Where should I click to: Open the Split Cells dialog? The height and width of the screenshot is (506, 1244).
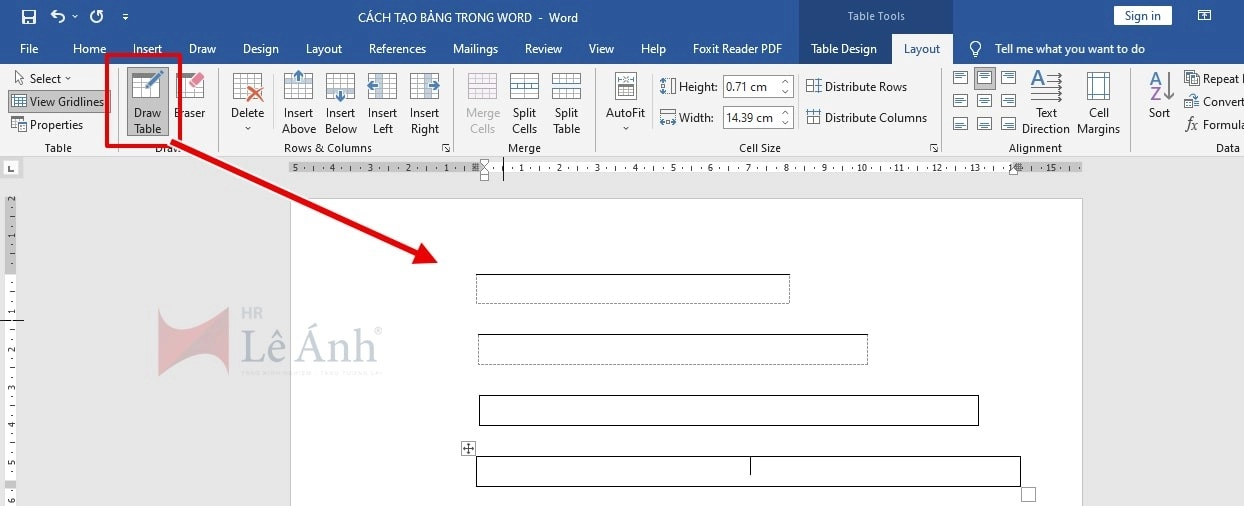click(x=524, y=102)
